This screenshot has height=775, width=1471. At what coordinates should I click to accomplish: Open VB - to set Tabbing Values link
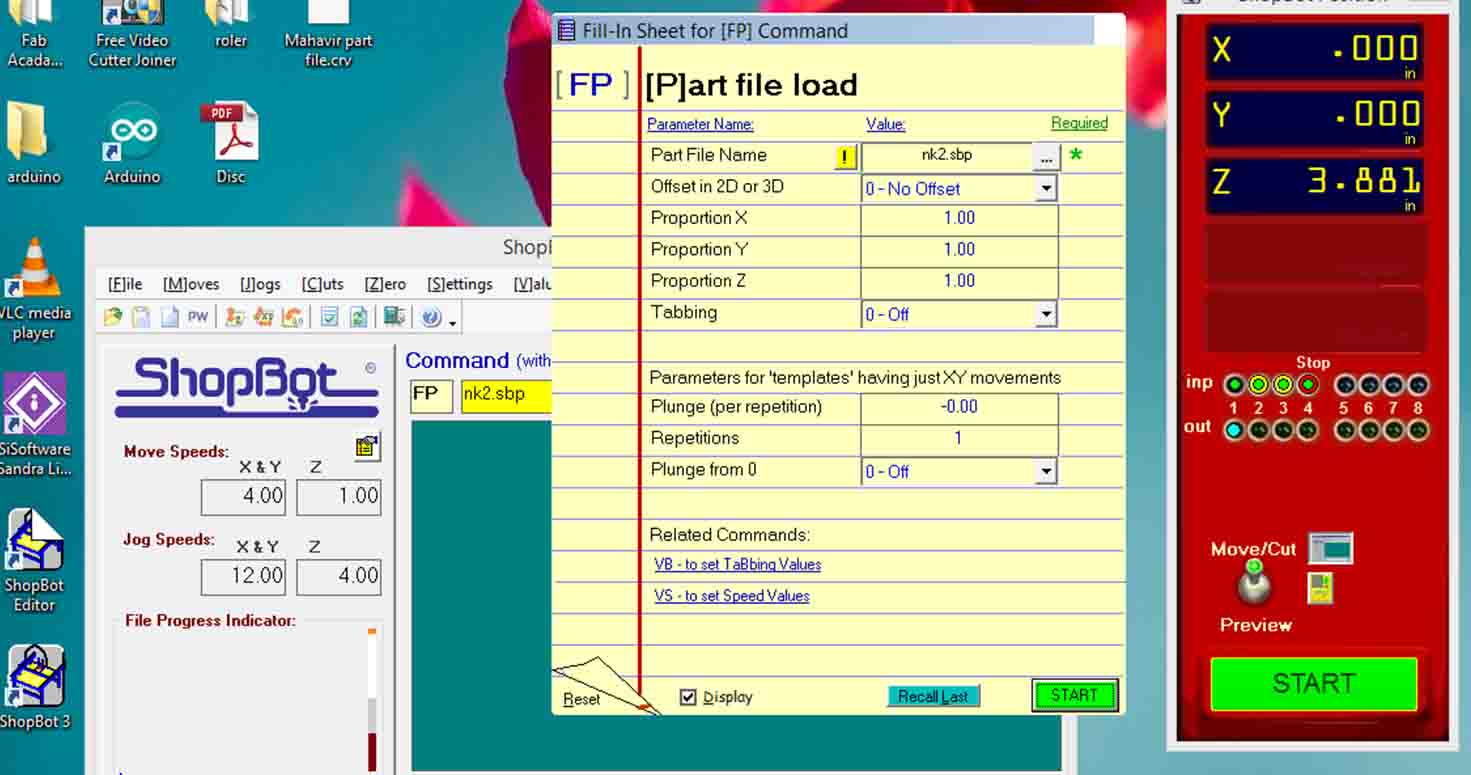[x=737, y=564]
